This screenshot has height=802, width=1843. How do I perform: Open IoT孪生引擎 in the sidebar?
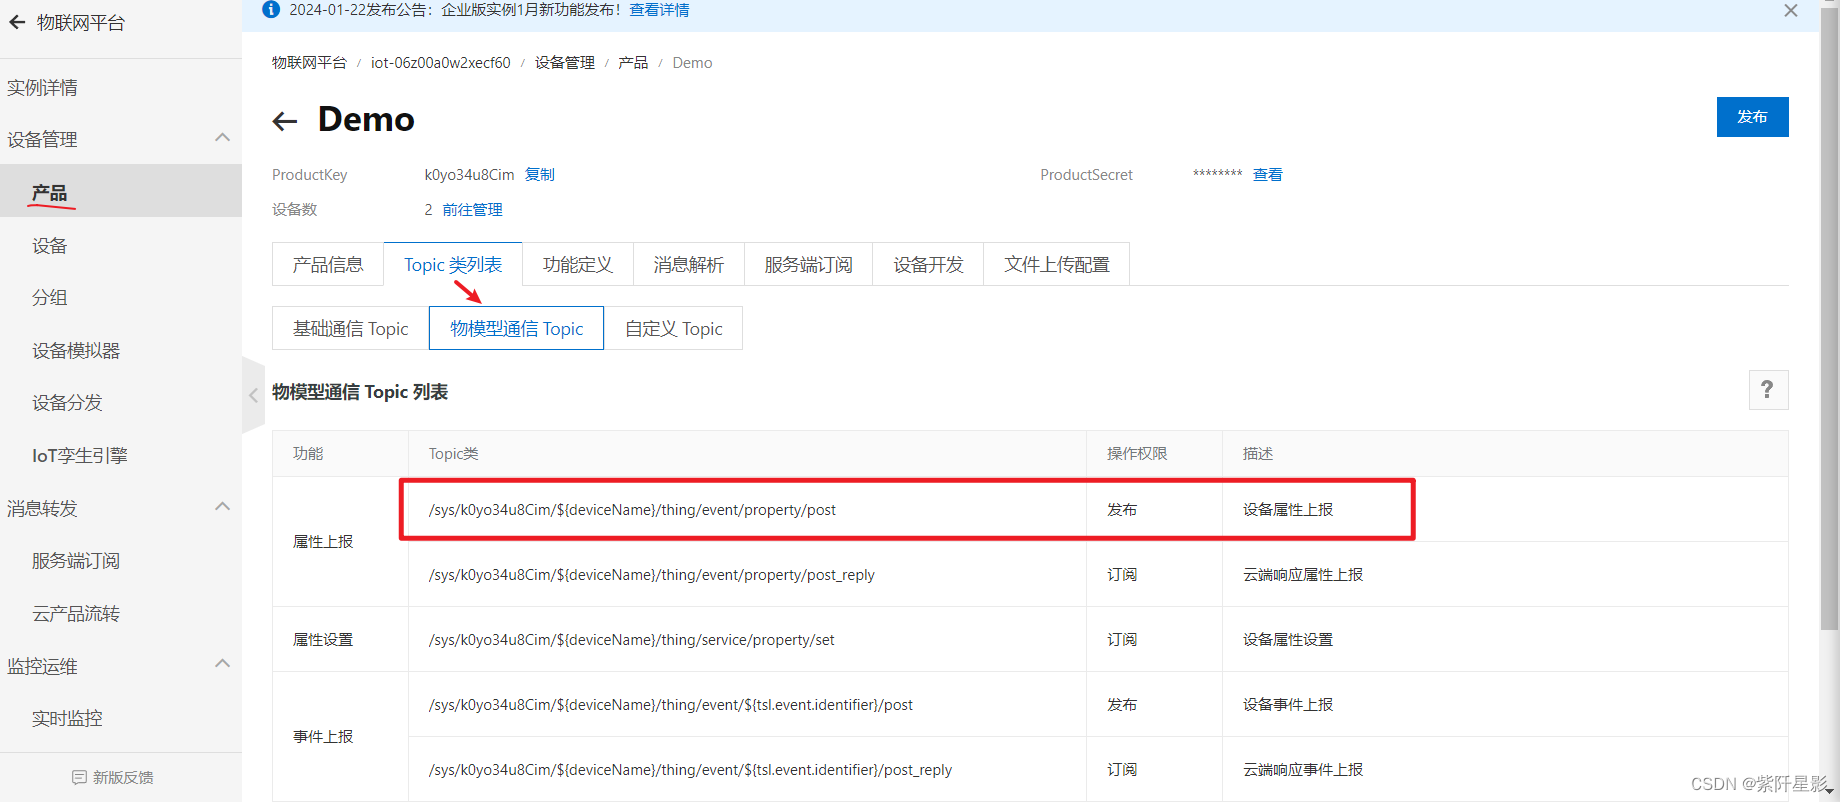tap(80, 456)
